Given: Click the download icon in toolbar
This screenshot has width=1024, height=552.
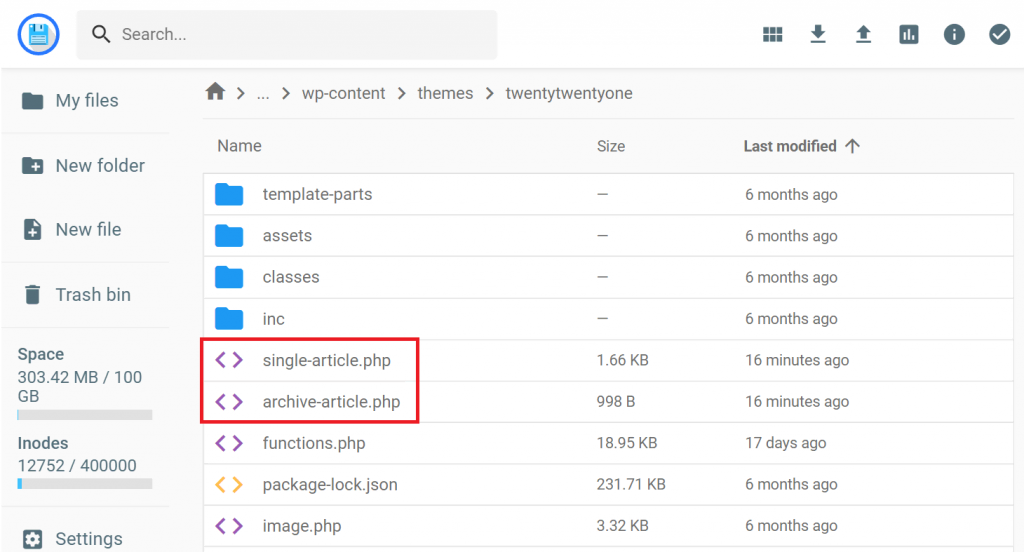Looking at the screenshot, I should [x=818, y=35].
